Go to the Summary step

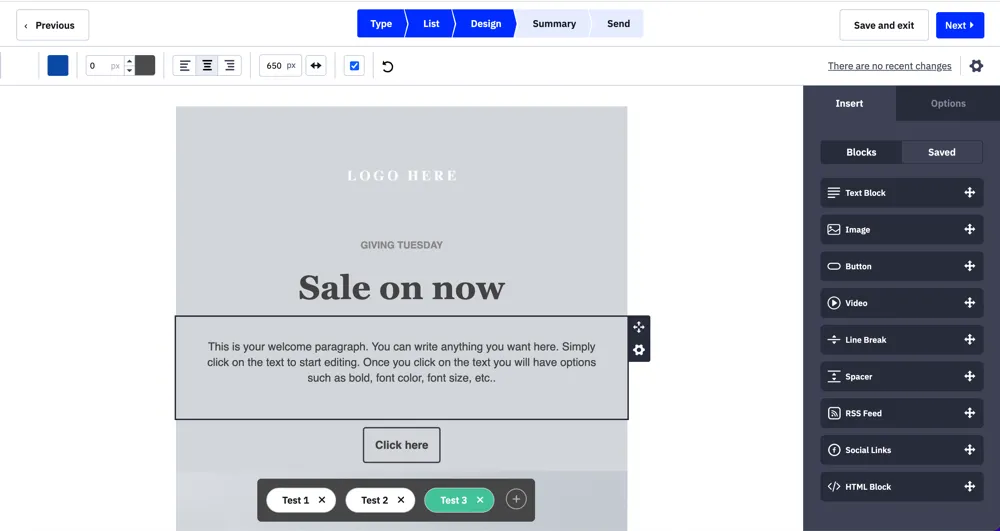tap(553, 24)
